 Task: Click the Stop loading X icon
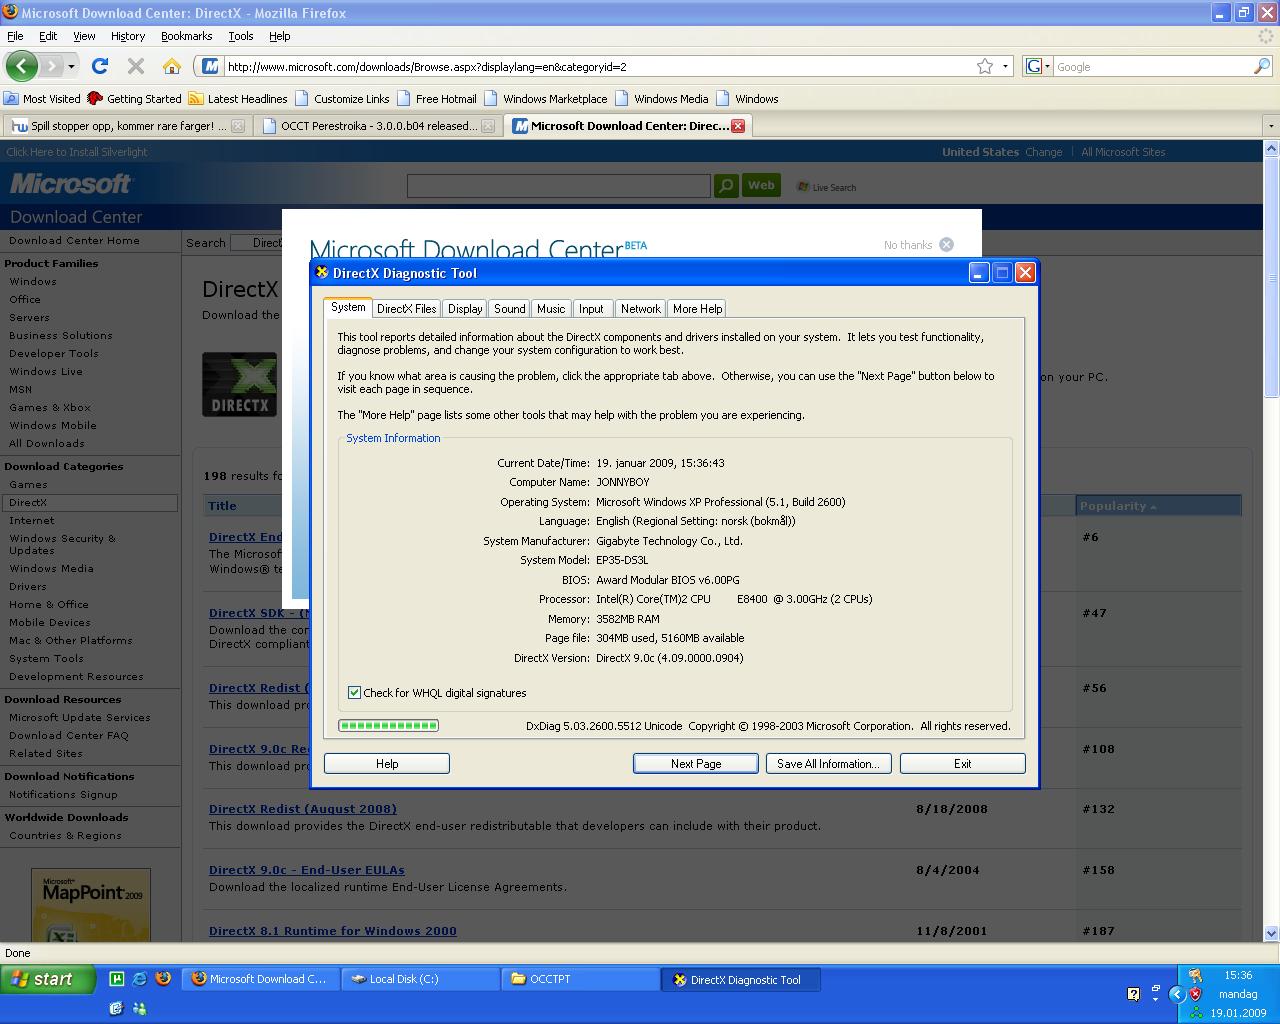click(x=136, y=66)
